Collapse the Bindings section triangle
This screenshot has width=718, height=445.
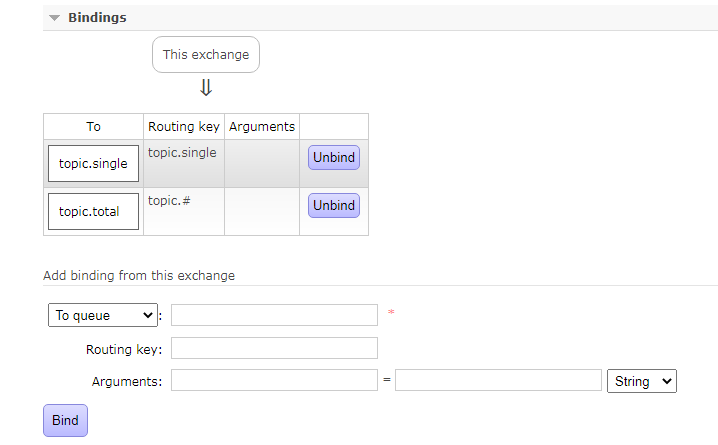pyautogui.click(x=54, y=18)
